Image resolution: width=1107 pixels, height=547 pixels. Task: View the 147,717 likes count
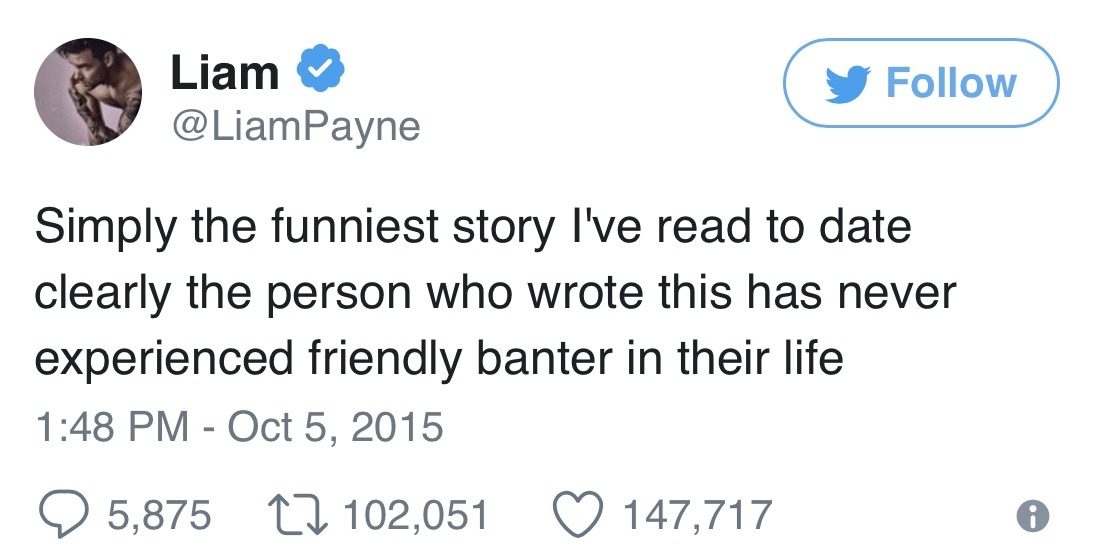(x=697, y=515)
